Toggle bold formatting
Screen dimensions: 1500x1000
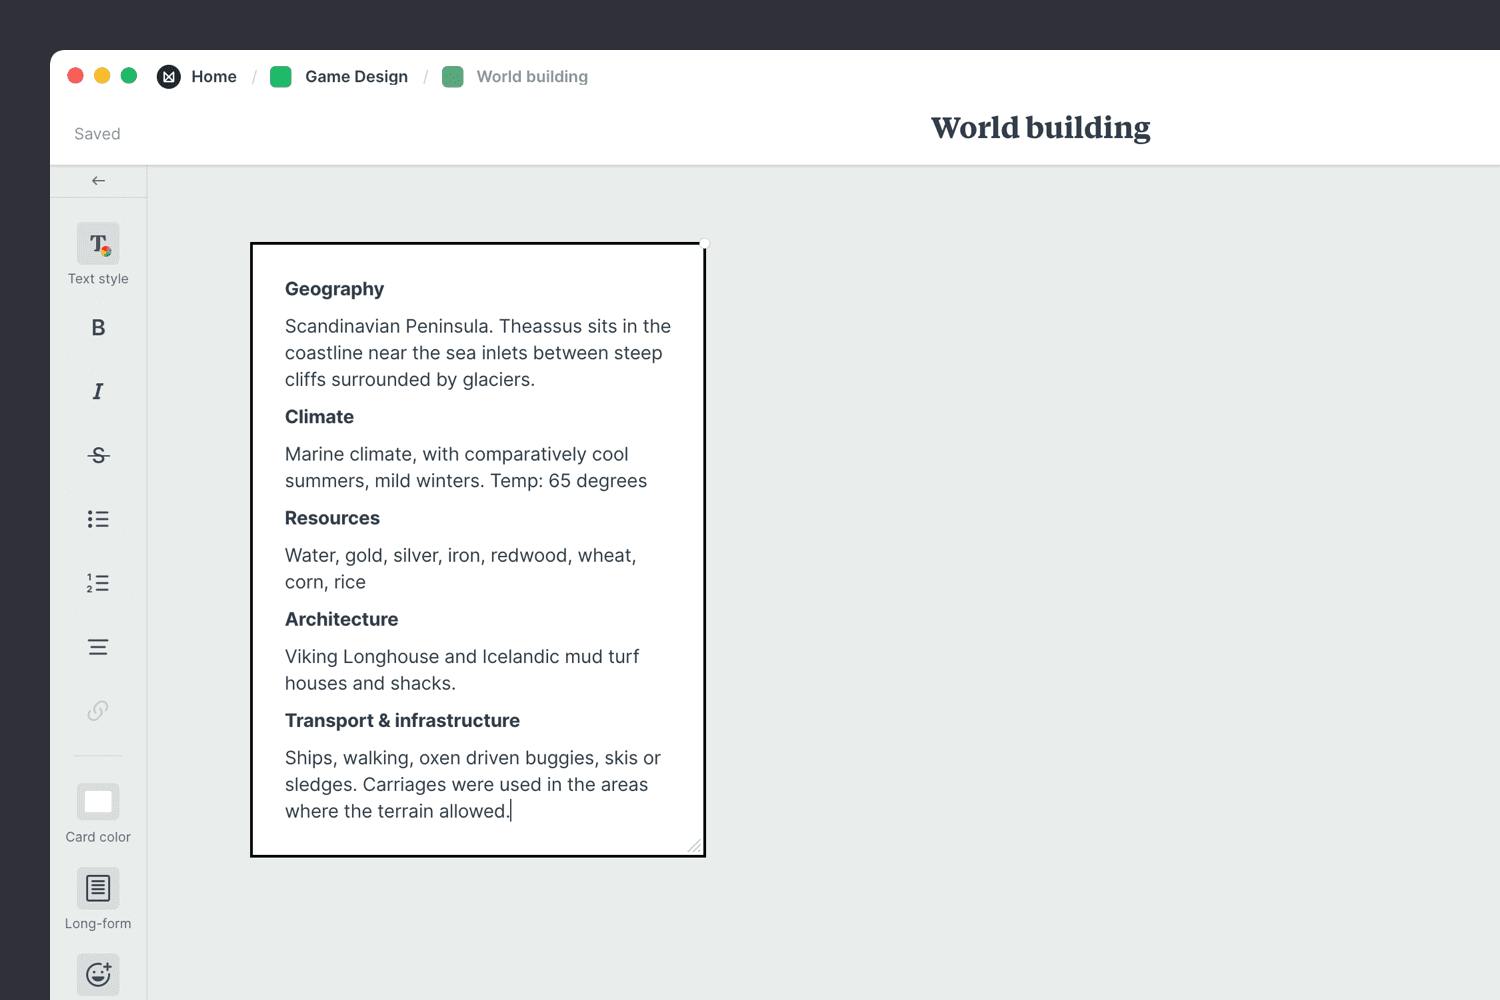[97, 327]
